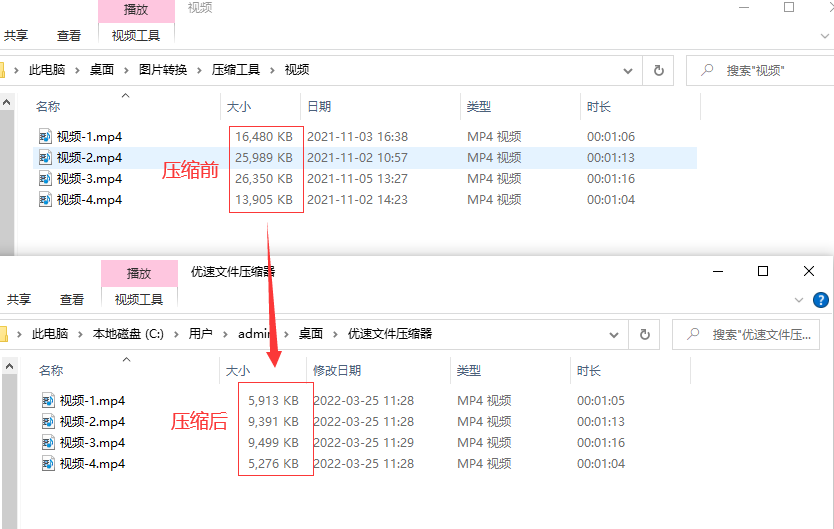Screen dimensions: 834x529
Task: Click date 2022-03-25 11:29
Action: click(x=363, y=442)
